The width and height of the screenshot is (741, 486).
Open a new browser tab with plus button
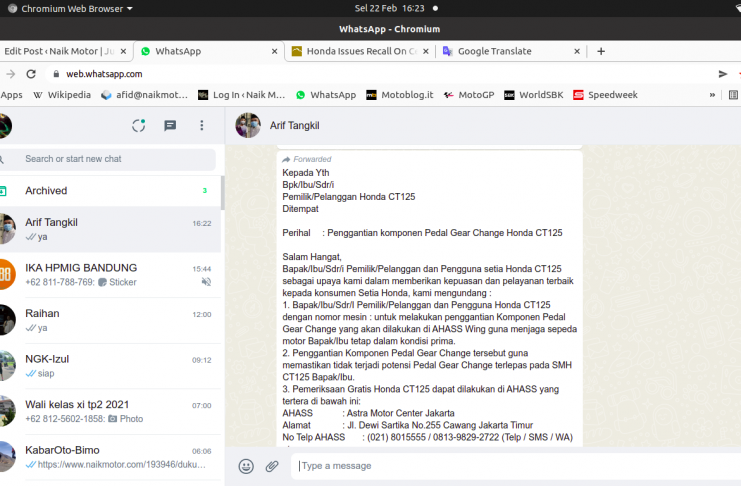pos(601,51)
